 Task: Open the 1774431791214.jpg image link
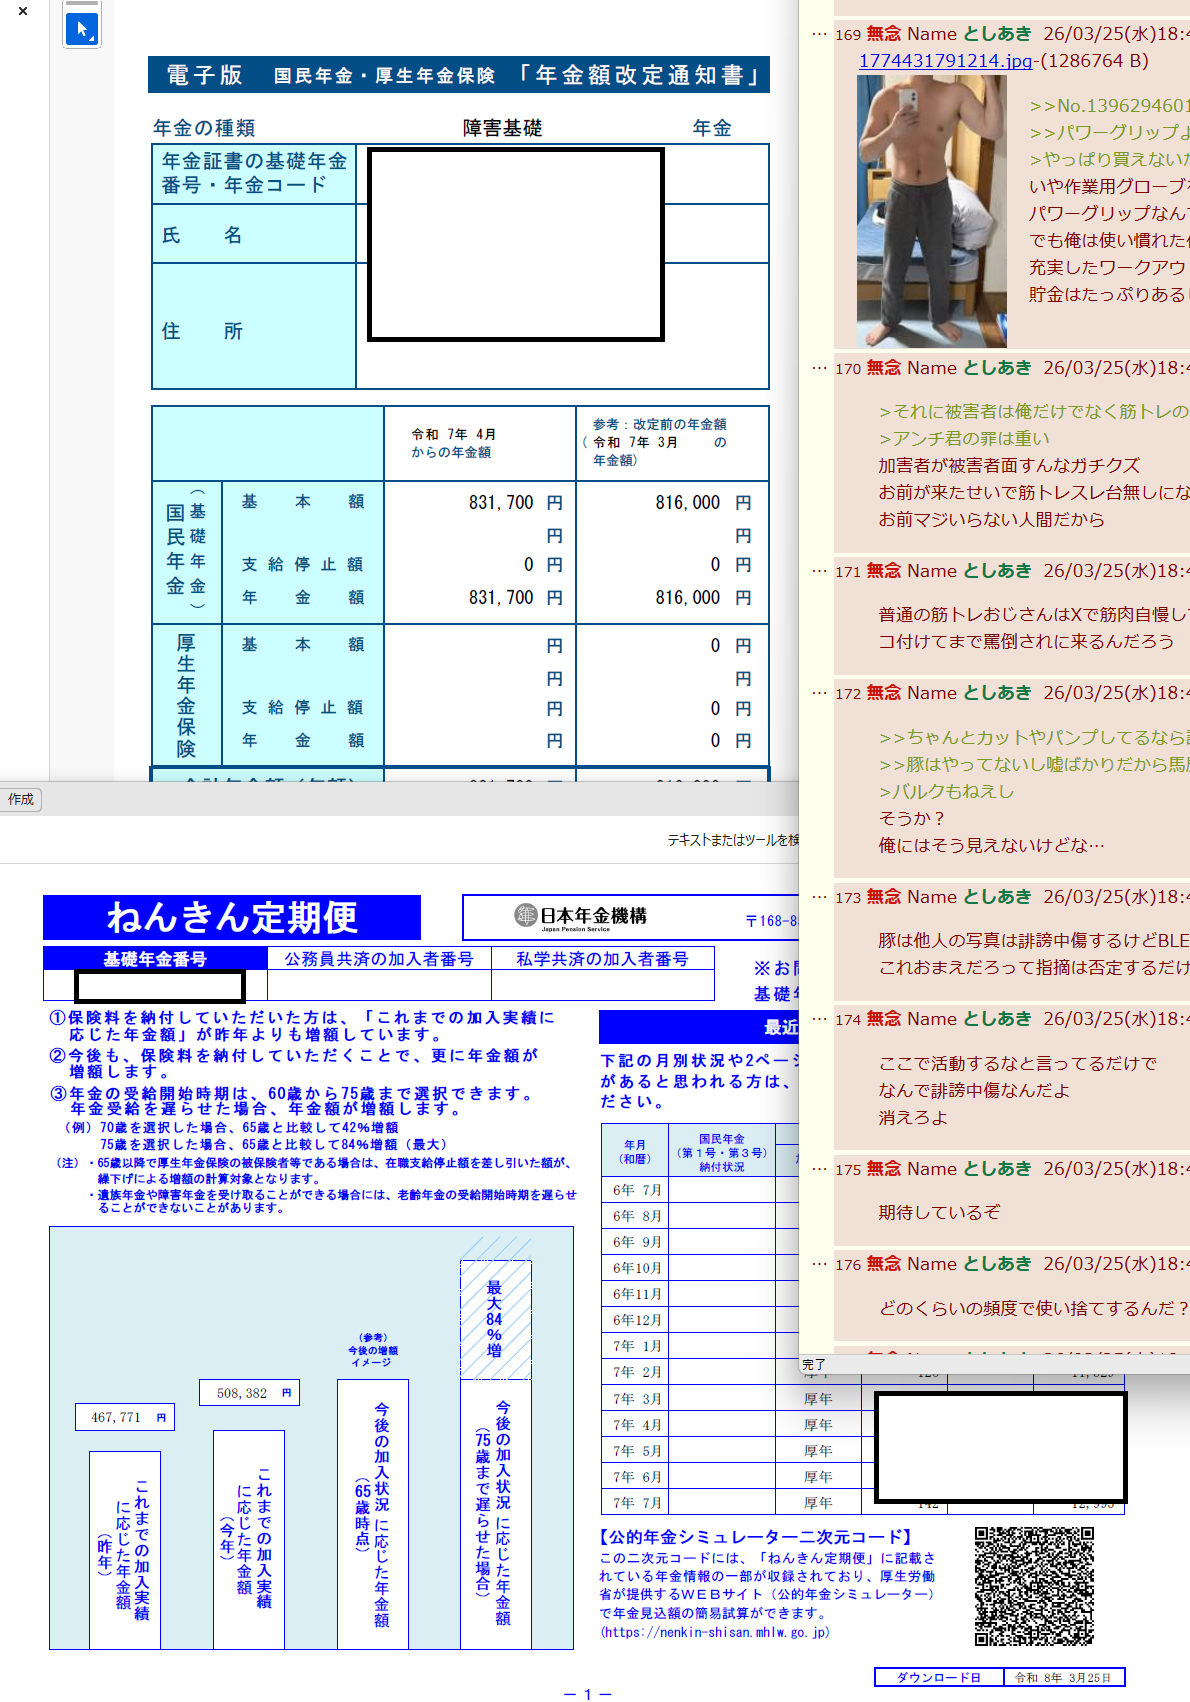point(945,61)
